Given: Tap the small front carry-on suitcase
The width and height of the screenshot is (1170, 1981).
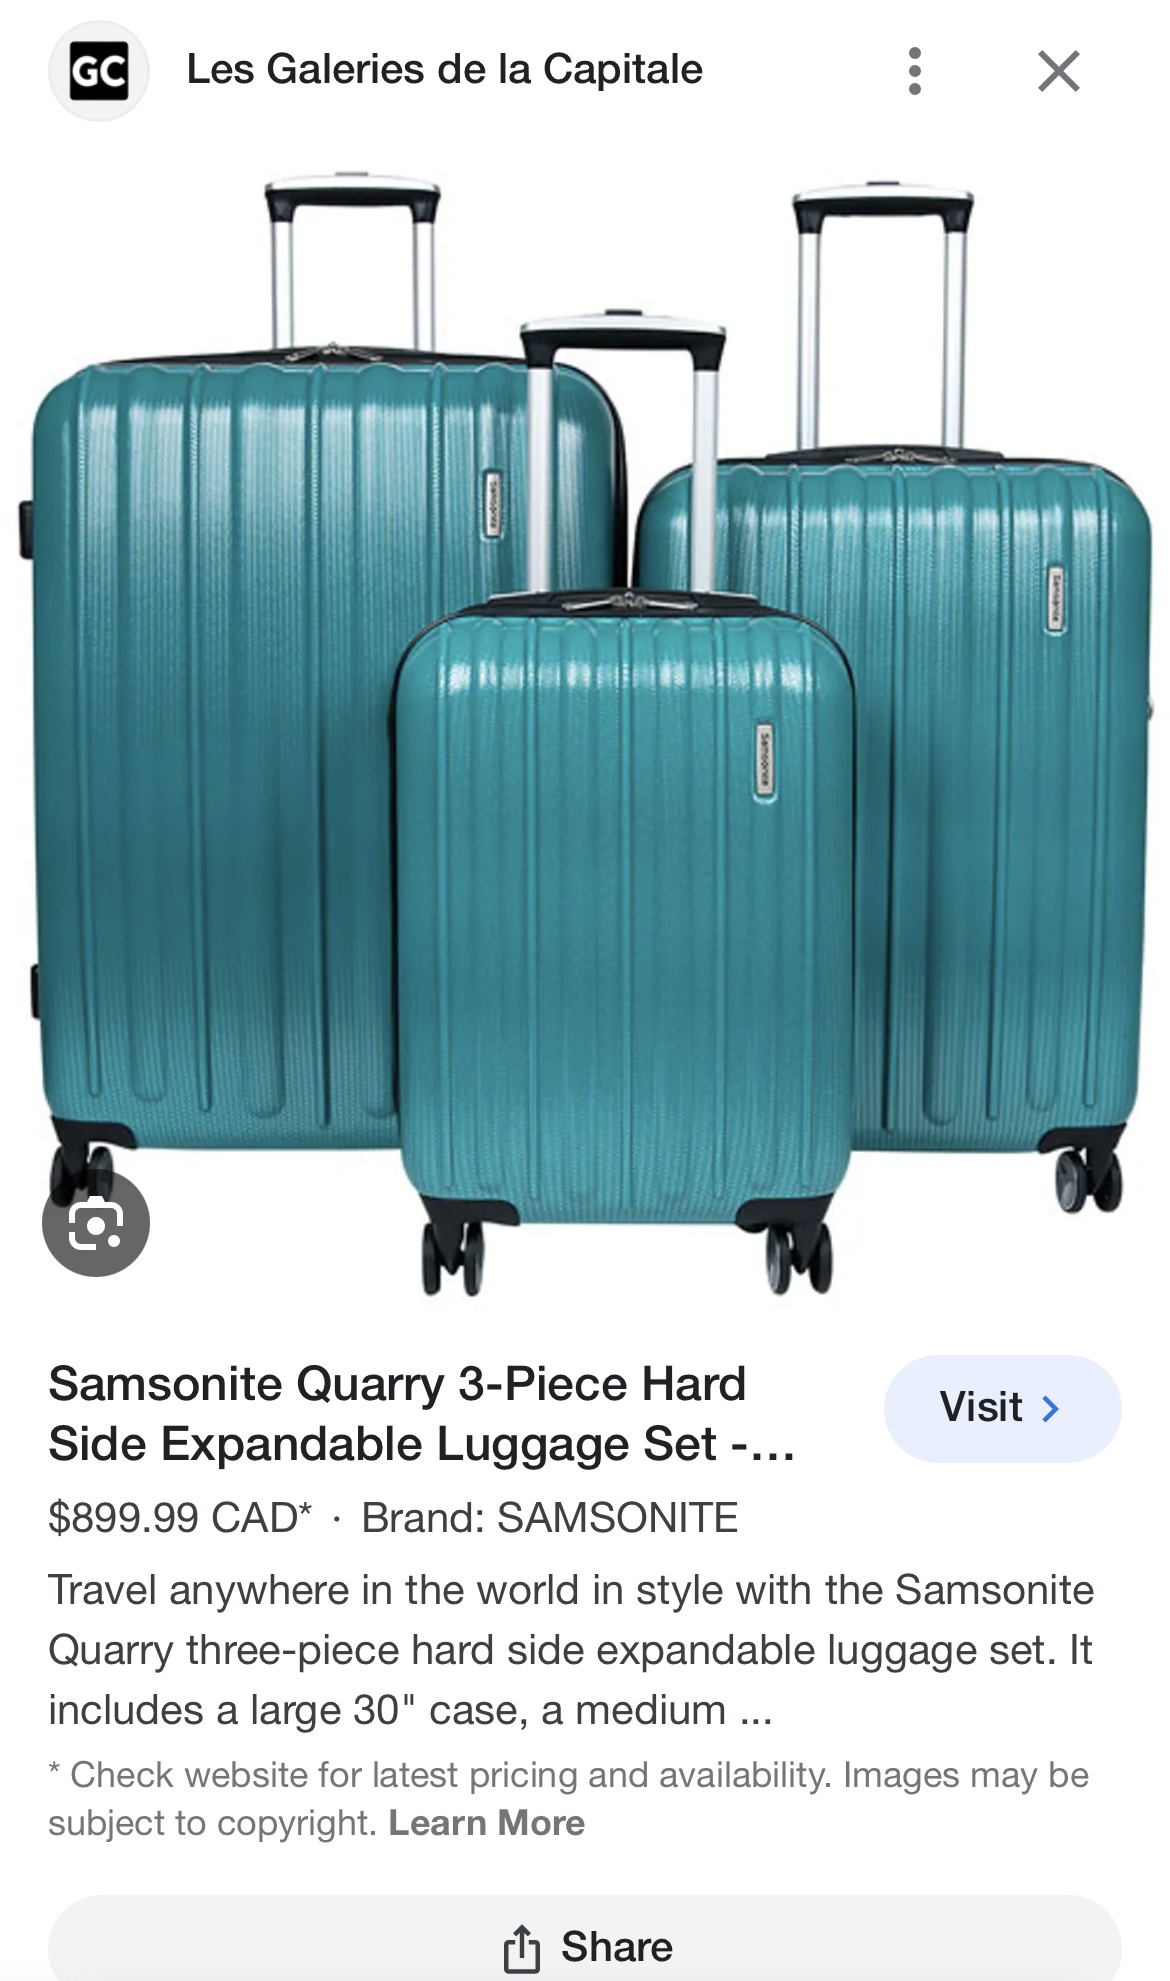Looking at the screenshot, I should (x=624, y=900).
